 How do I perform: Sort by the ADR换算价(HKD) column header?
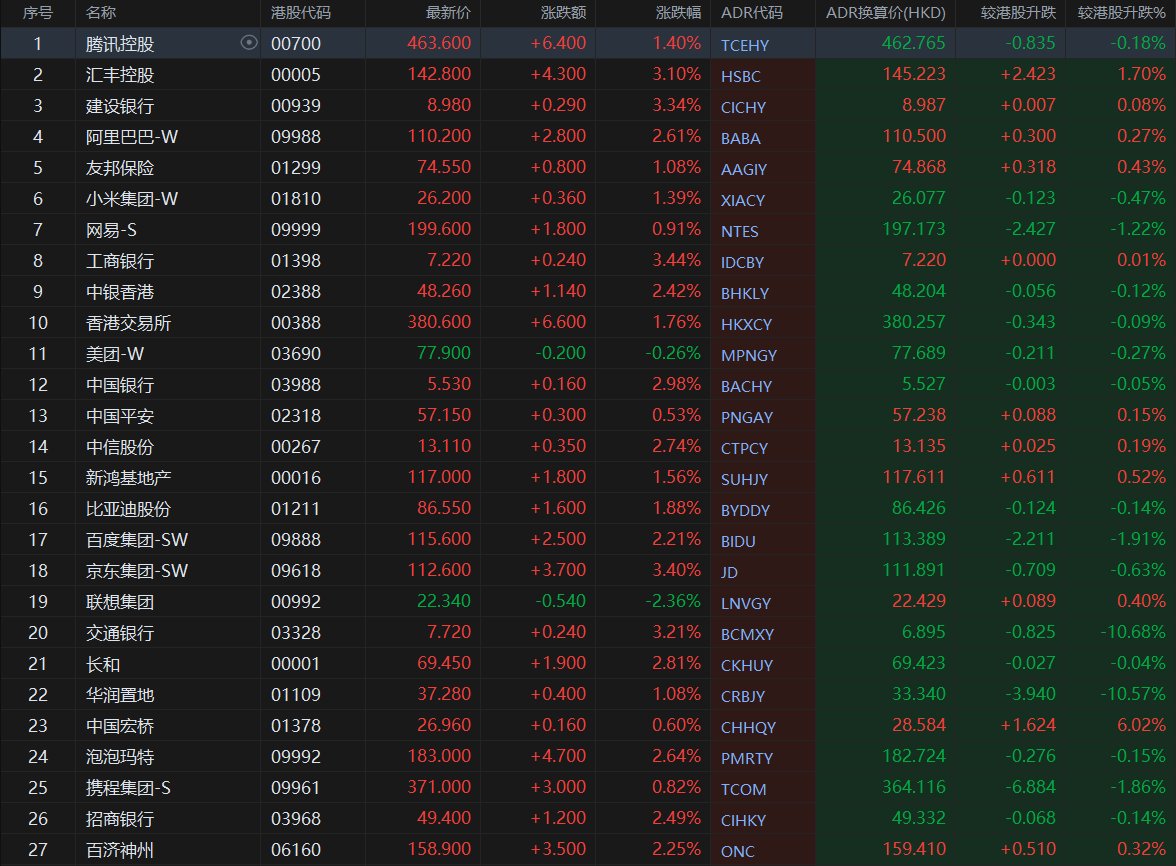point(886,13)
